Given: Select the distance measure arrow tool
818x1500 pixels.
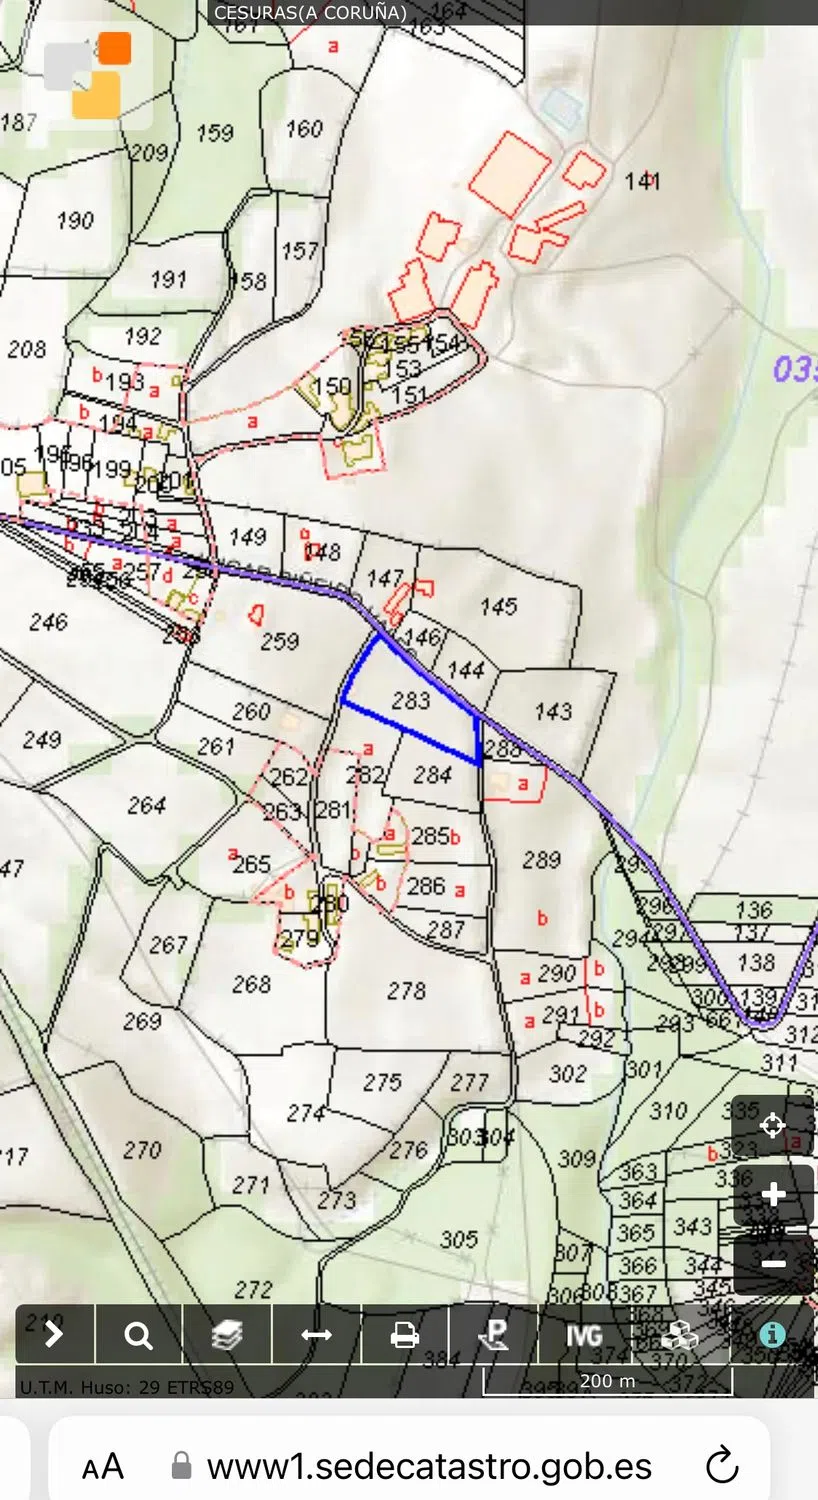Looking at the screenshot, I should pos(316,1334).
